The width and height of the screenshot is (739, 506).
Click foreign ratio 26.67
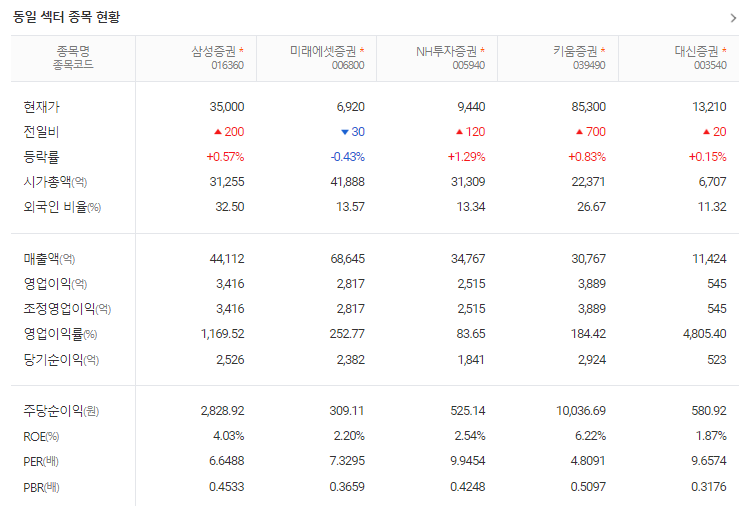(592, 207)
